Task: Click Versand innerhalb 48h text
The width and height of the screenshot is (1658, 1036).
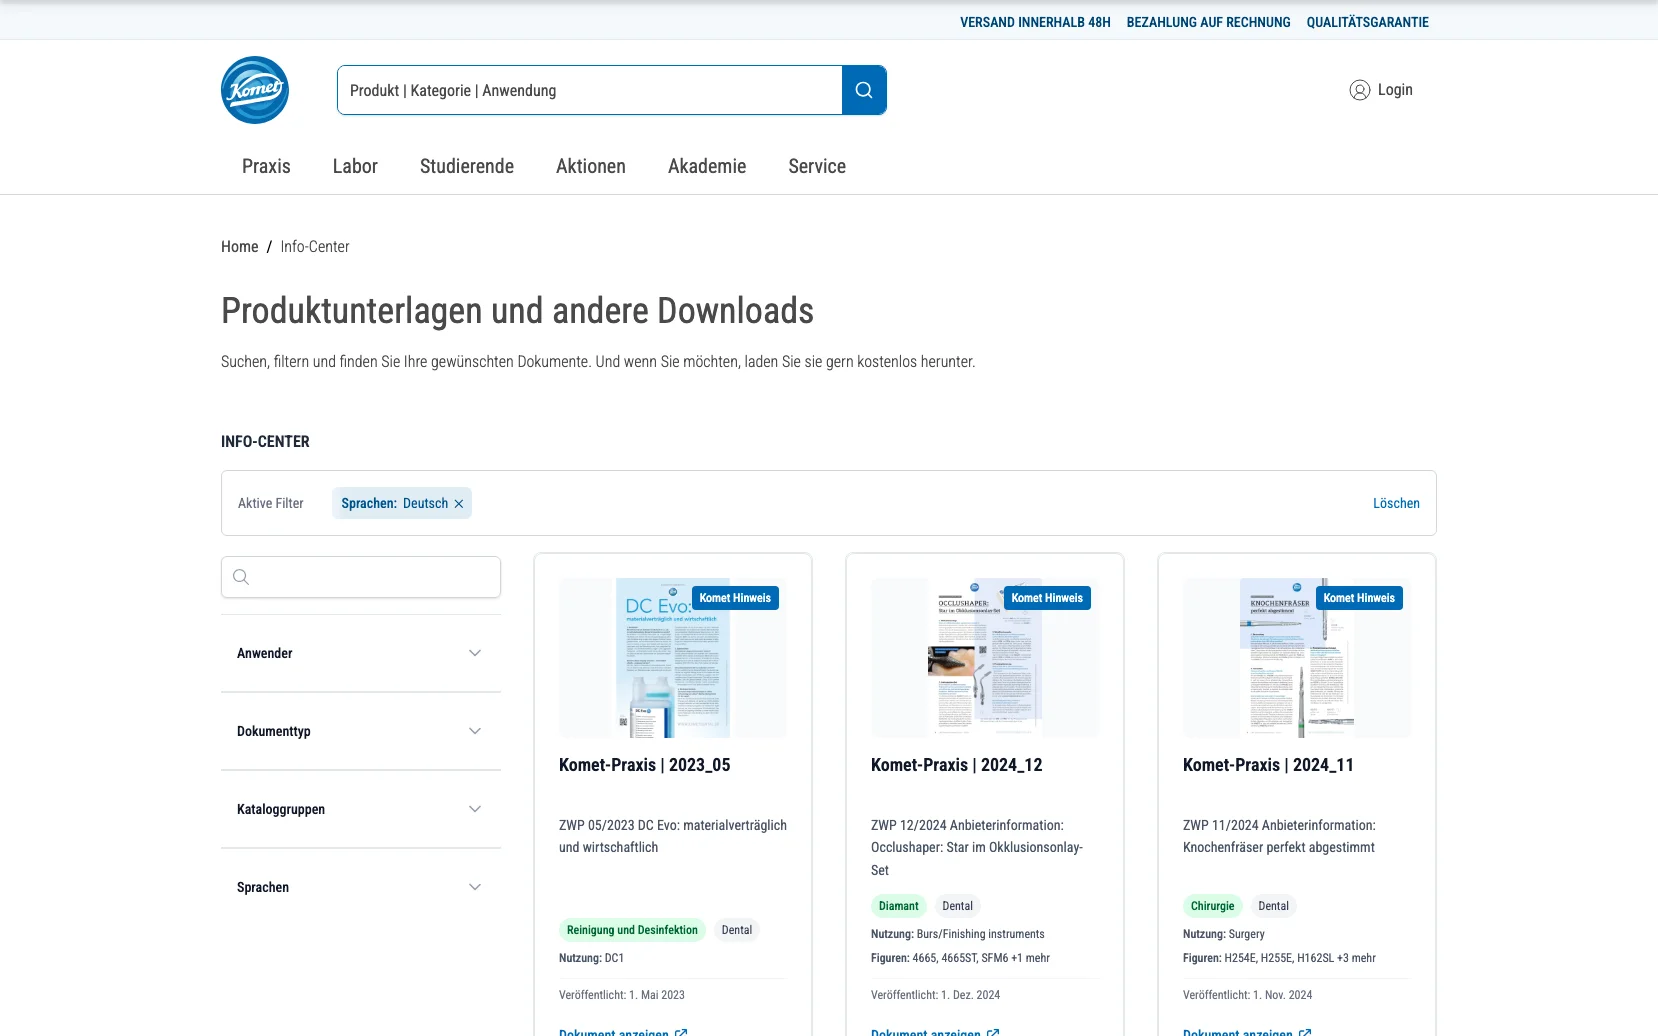Action: pyautogui.click(x=1035, y=22)
